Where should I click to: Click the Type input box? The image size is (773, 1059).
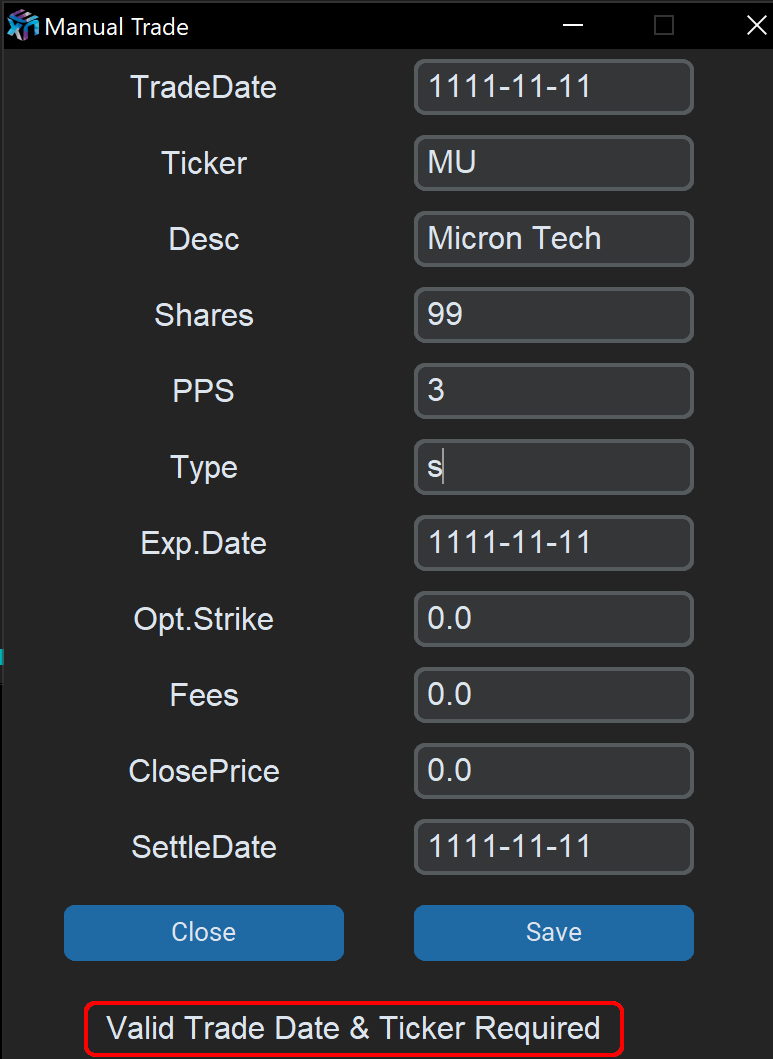pyautogui.click(x=553, y=467)
